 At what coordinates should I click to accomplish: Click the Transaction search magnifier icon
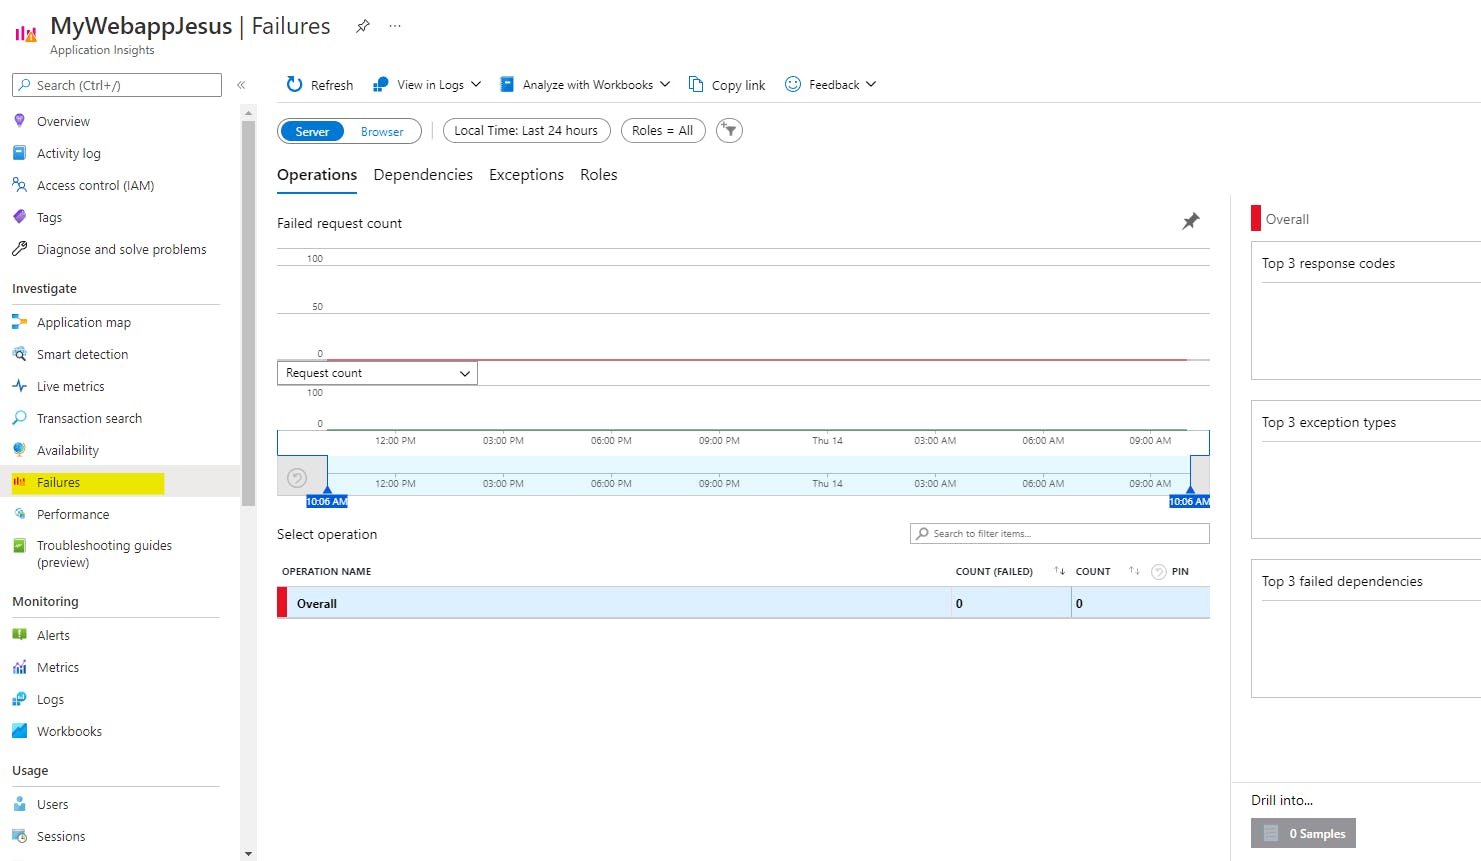coord(19,418)
